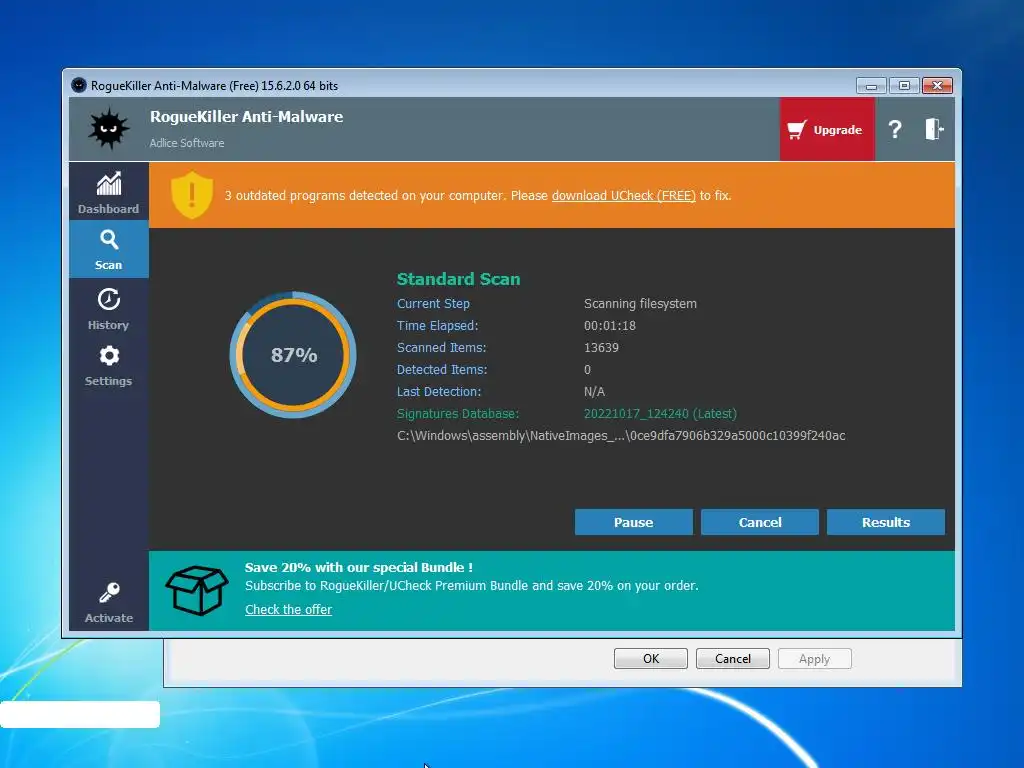Click Apply in the background dialog
Image resolution: width=1024 pixels, height=768 pixels.
(x=814, y=659)
